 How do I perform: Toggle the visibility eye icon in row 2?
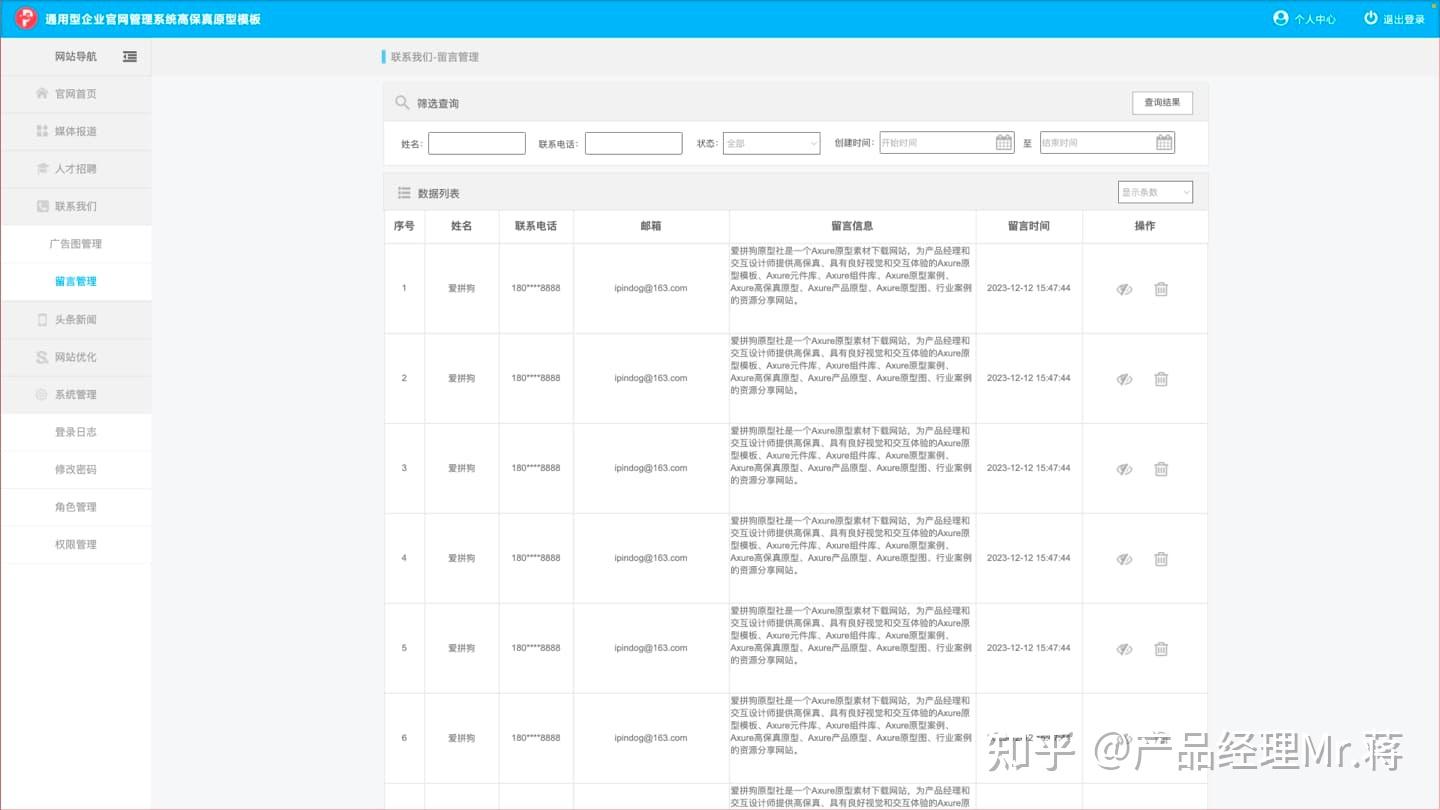(x=1124, y=379)
